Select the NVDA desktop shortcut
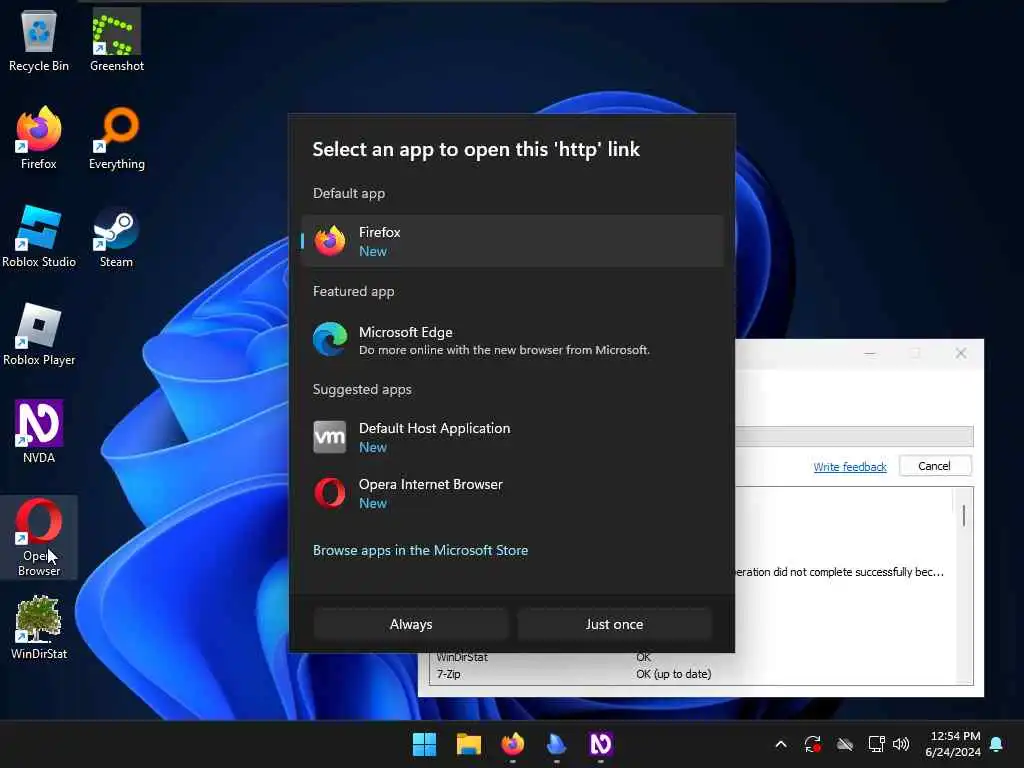This screenshot has height=768, width=1024. (x=39, y=432)
